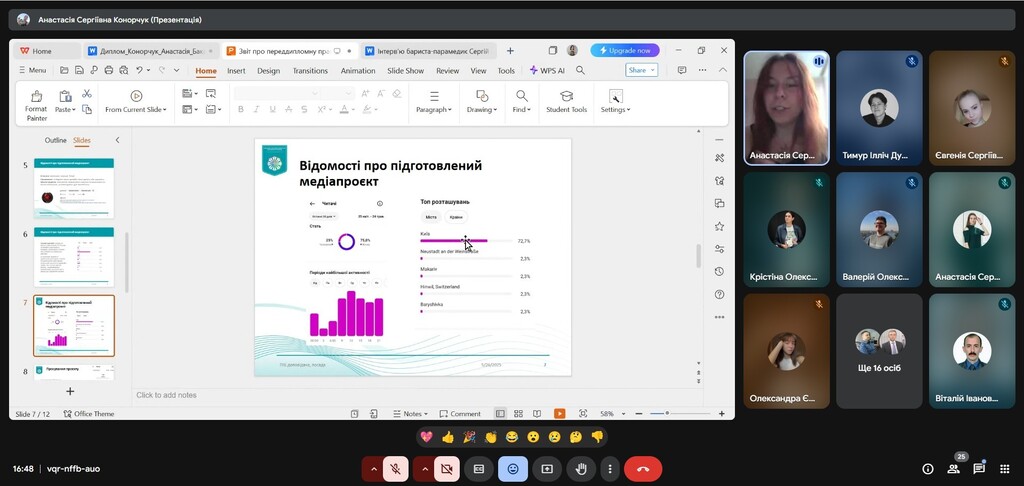Toggle closed captions
The image size is (1024, 486).
(x=479, y=468)
